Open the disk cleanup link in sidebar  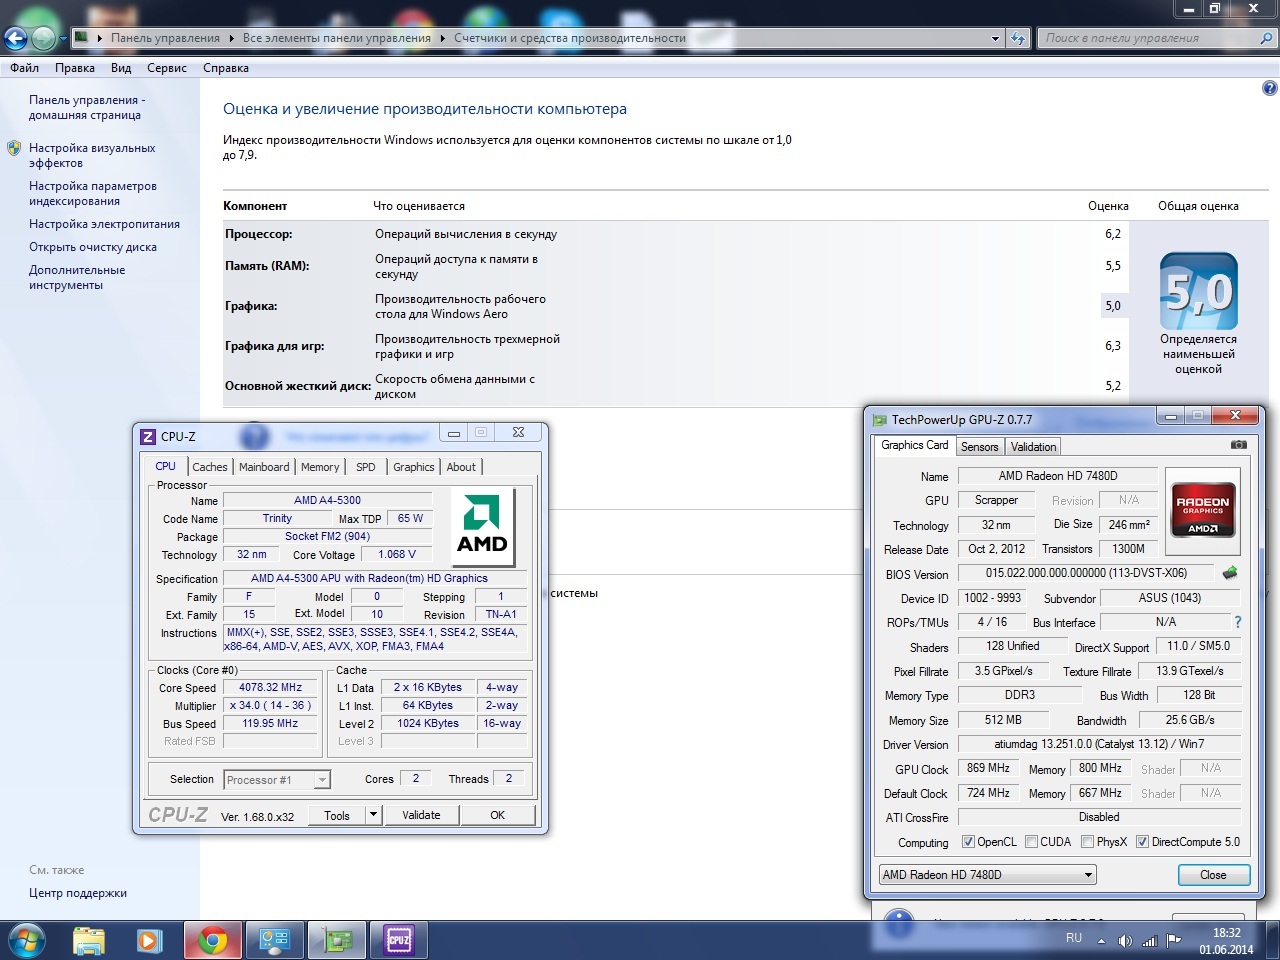[93, 247]
